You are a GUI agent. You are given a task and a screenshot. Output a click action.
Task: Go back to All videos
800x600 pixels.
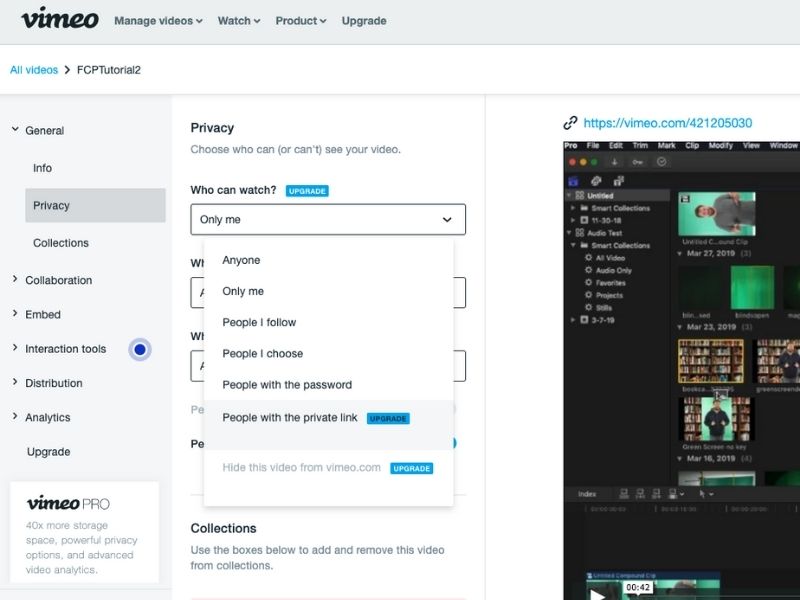coord(34,70)
